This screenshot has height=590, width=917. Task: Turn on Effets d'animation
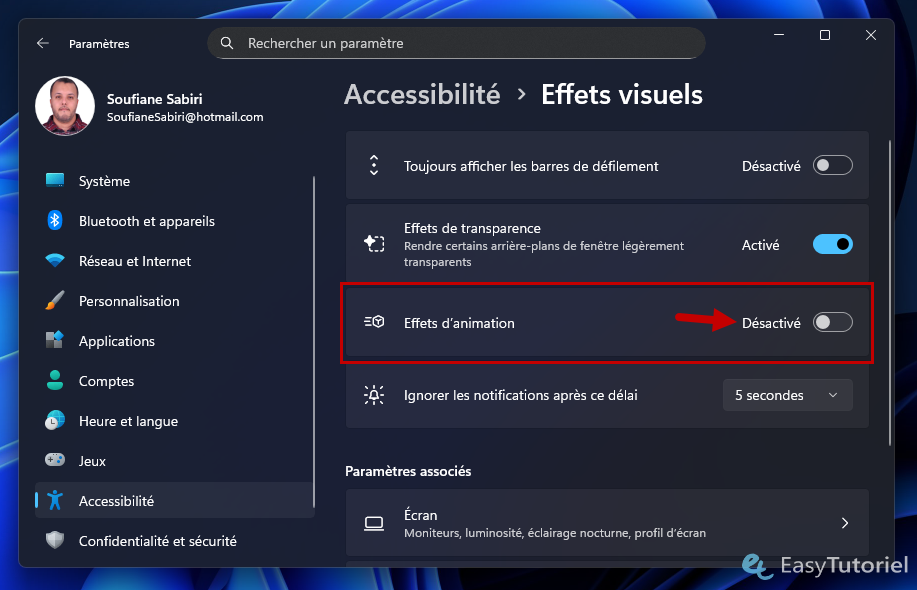pyautogui.click(x=832, y=322)
